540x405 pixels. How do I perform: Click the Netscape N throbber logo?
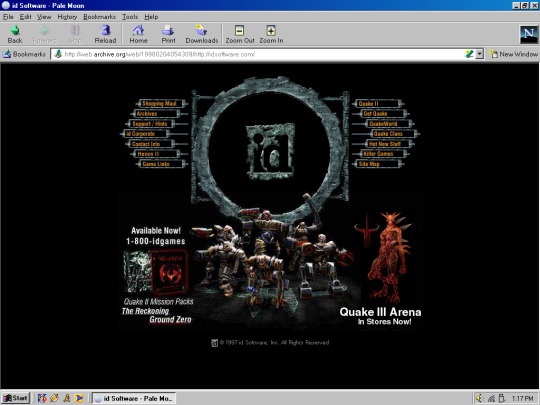click(529, 34)
